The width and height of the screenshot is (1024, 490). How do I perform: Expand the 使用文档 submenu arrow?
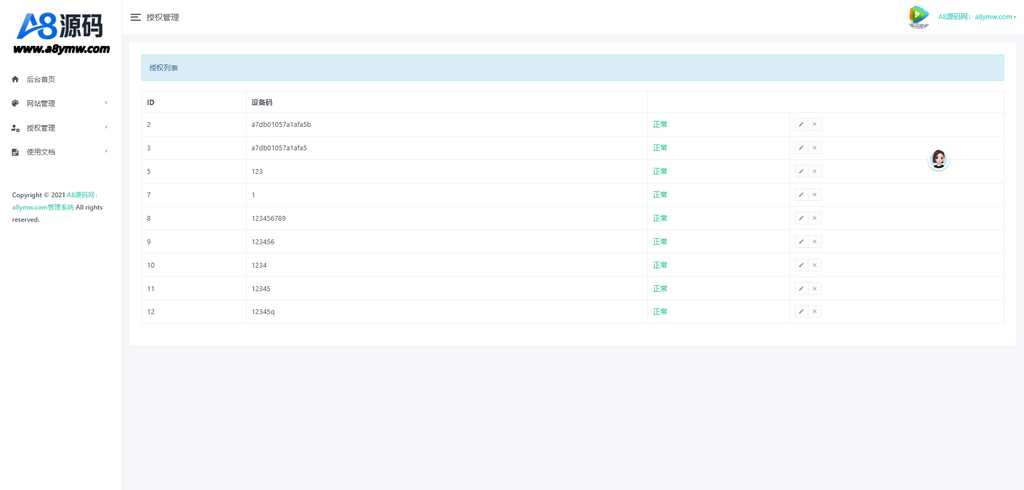(106, 152)
